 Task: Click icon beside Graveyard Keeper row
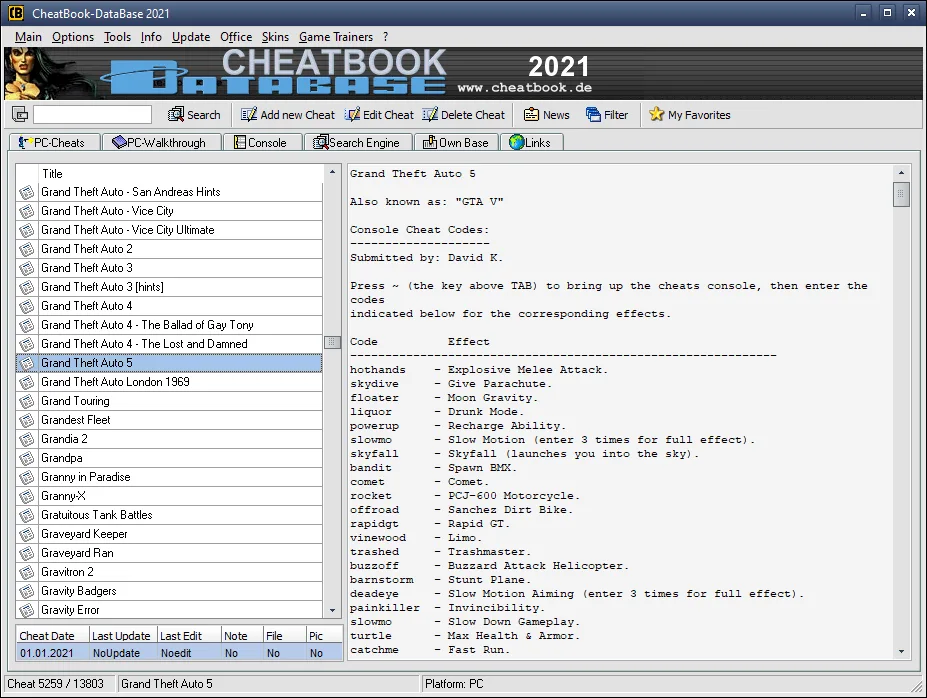tap(27, 534)
